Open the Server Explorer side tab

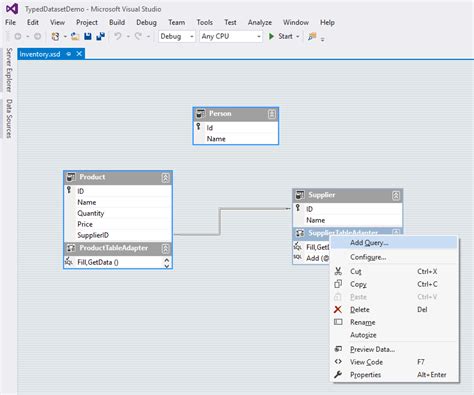pyautogui.click(x=9, y=70)
